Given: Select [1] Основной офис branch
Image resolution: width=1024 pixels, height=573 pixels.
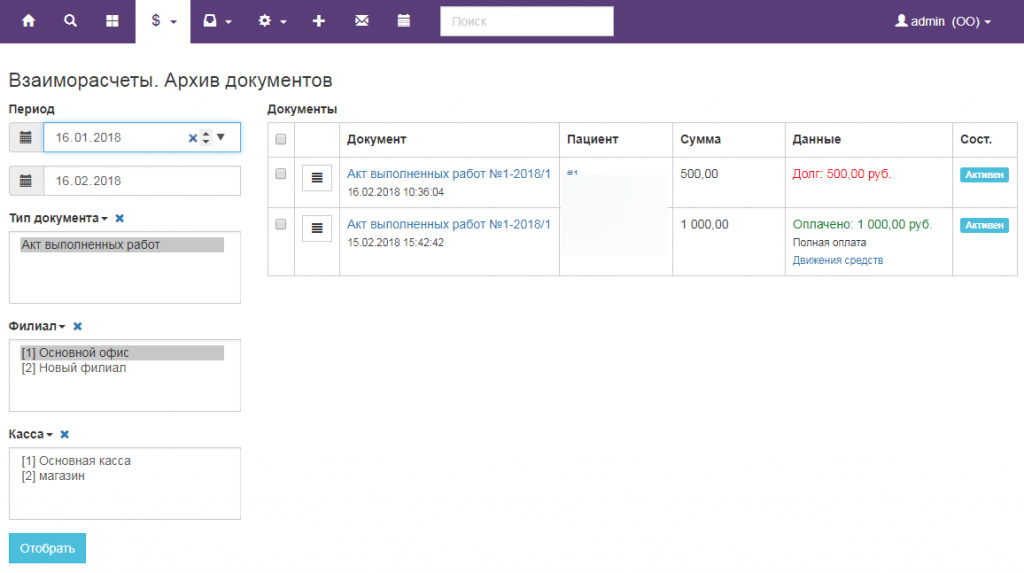Looking at the screenshot, I should click(x=121, y=353).
